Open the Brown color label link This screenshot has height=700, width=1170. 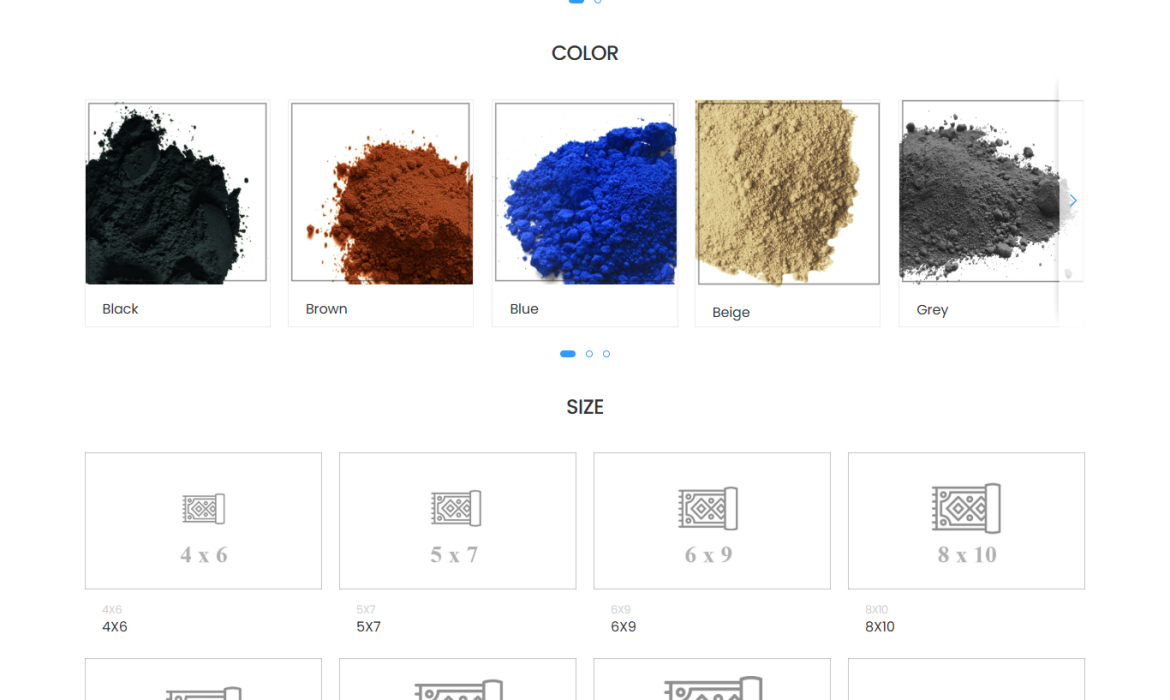[326, 309]
